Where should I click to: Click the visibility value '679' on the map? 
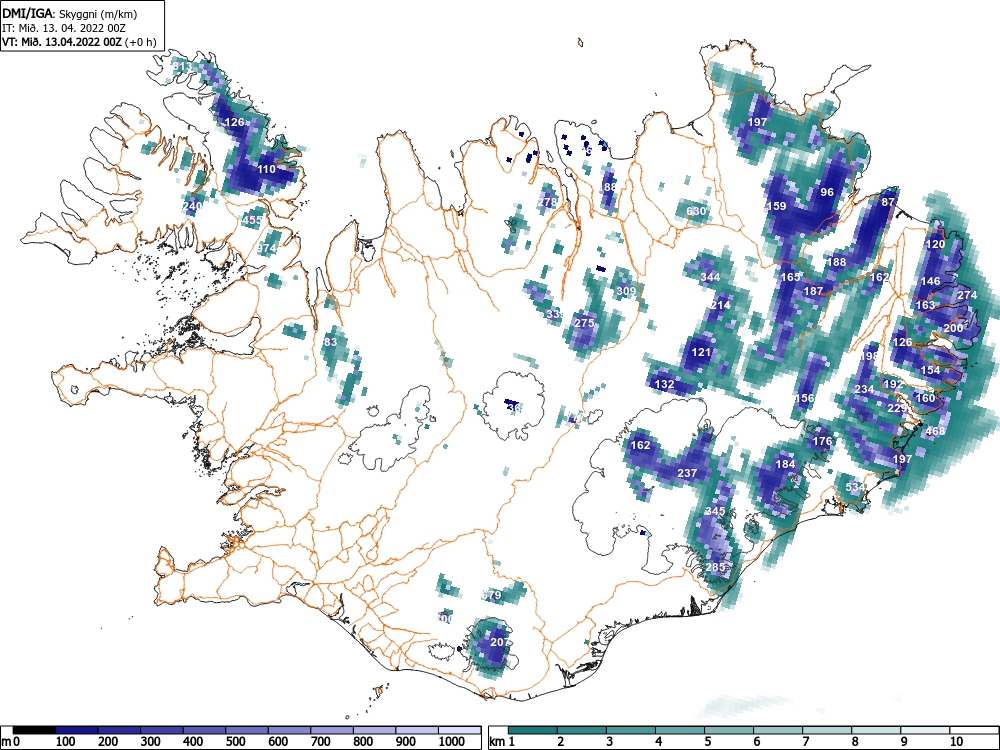pos(492,596)
